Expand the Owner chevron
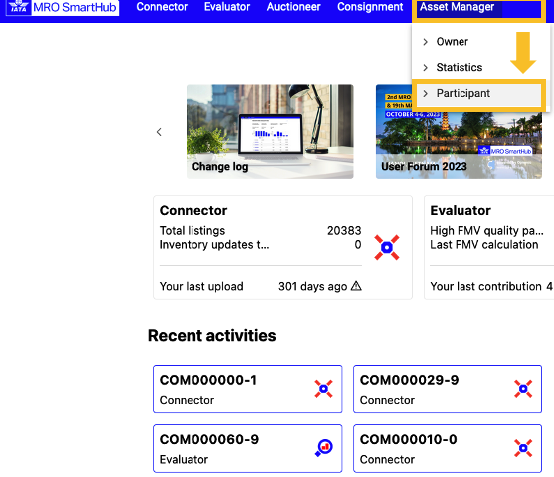Screen dimensions: 554x477 click(x=425, y=42)
